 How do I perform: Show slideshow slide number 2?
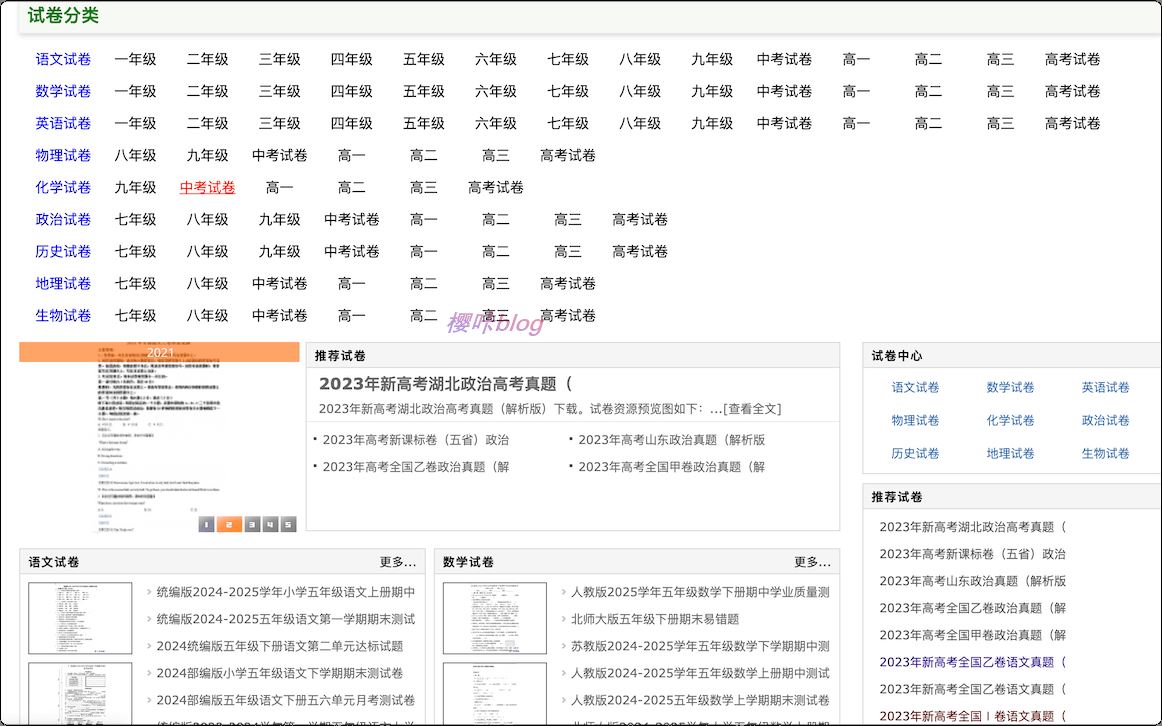[x=229, y=524]
